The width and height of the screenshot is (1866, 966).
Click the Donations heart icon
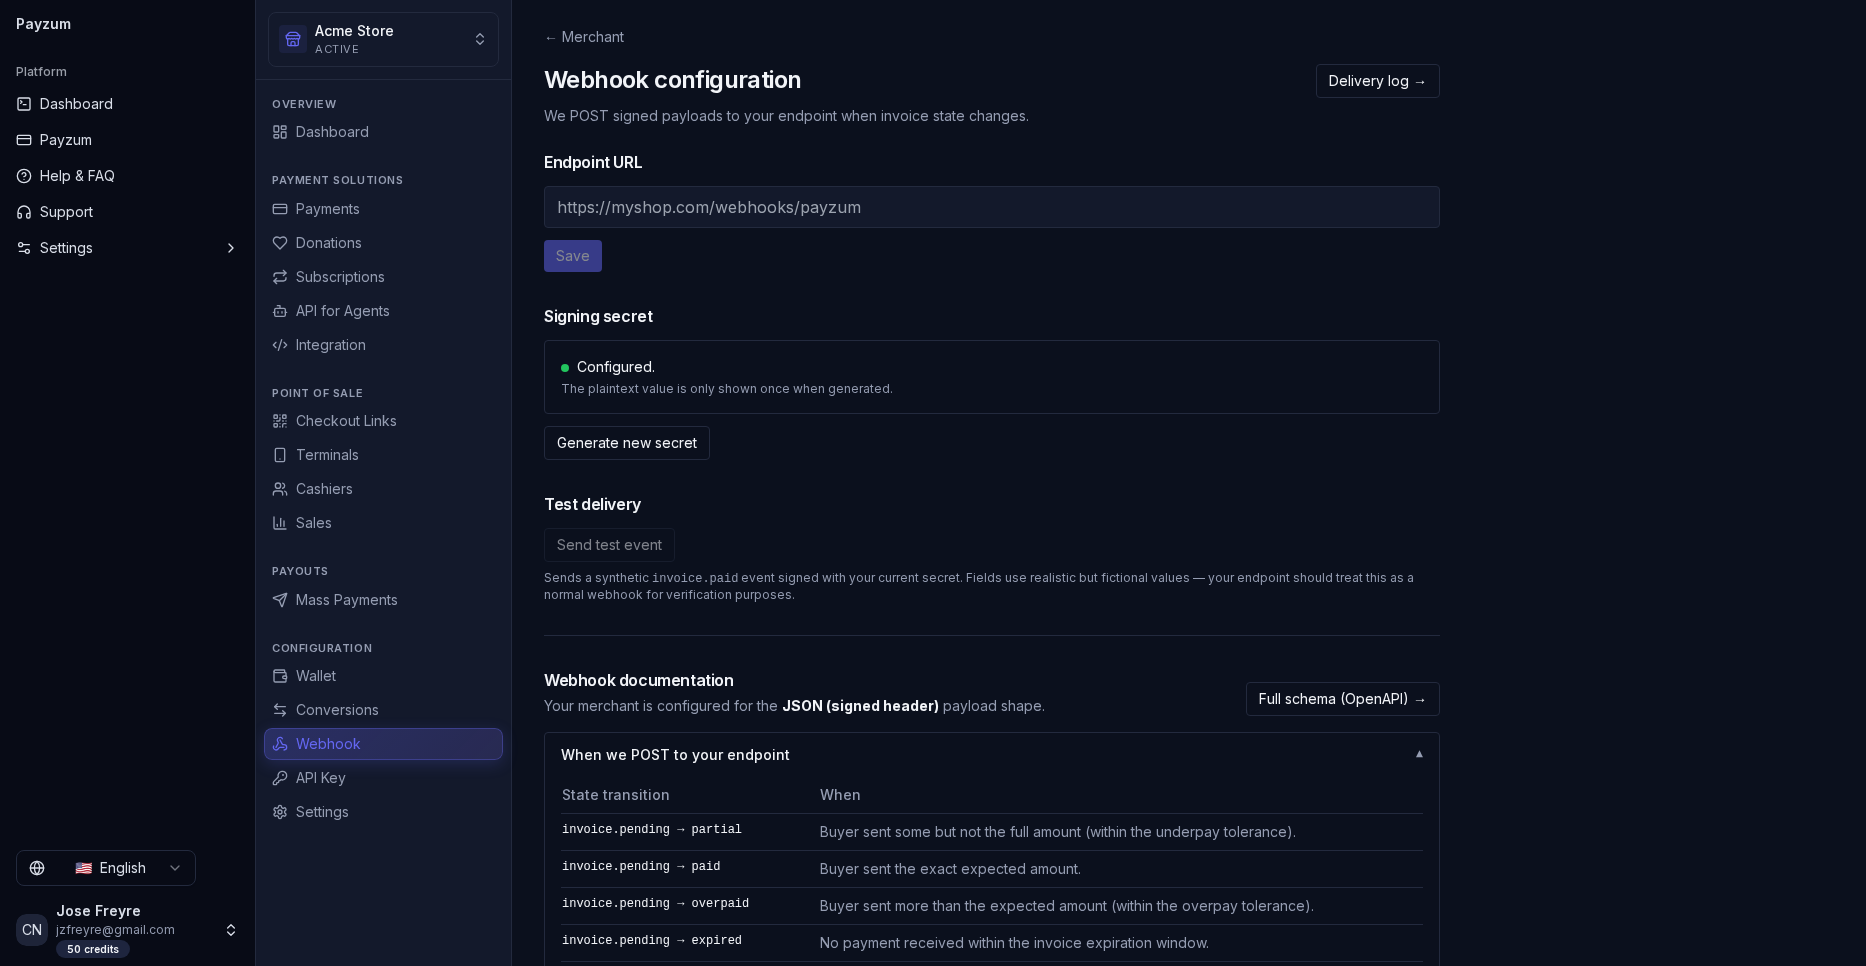coord(280,243)
